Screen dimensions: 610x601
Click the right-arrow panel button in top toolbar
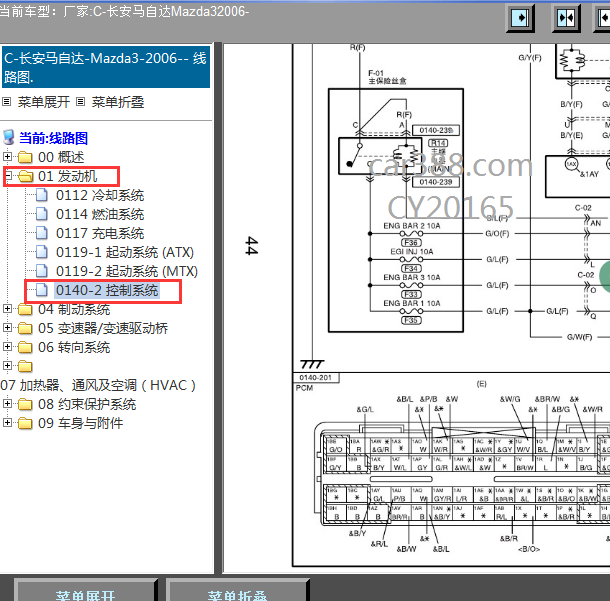(x=520, y=18)
